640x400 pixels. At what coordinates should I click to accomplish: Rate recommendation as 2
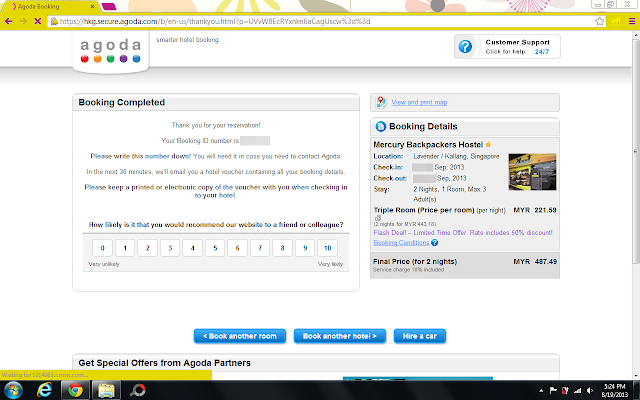147,248
